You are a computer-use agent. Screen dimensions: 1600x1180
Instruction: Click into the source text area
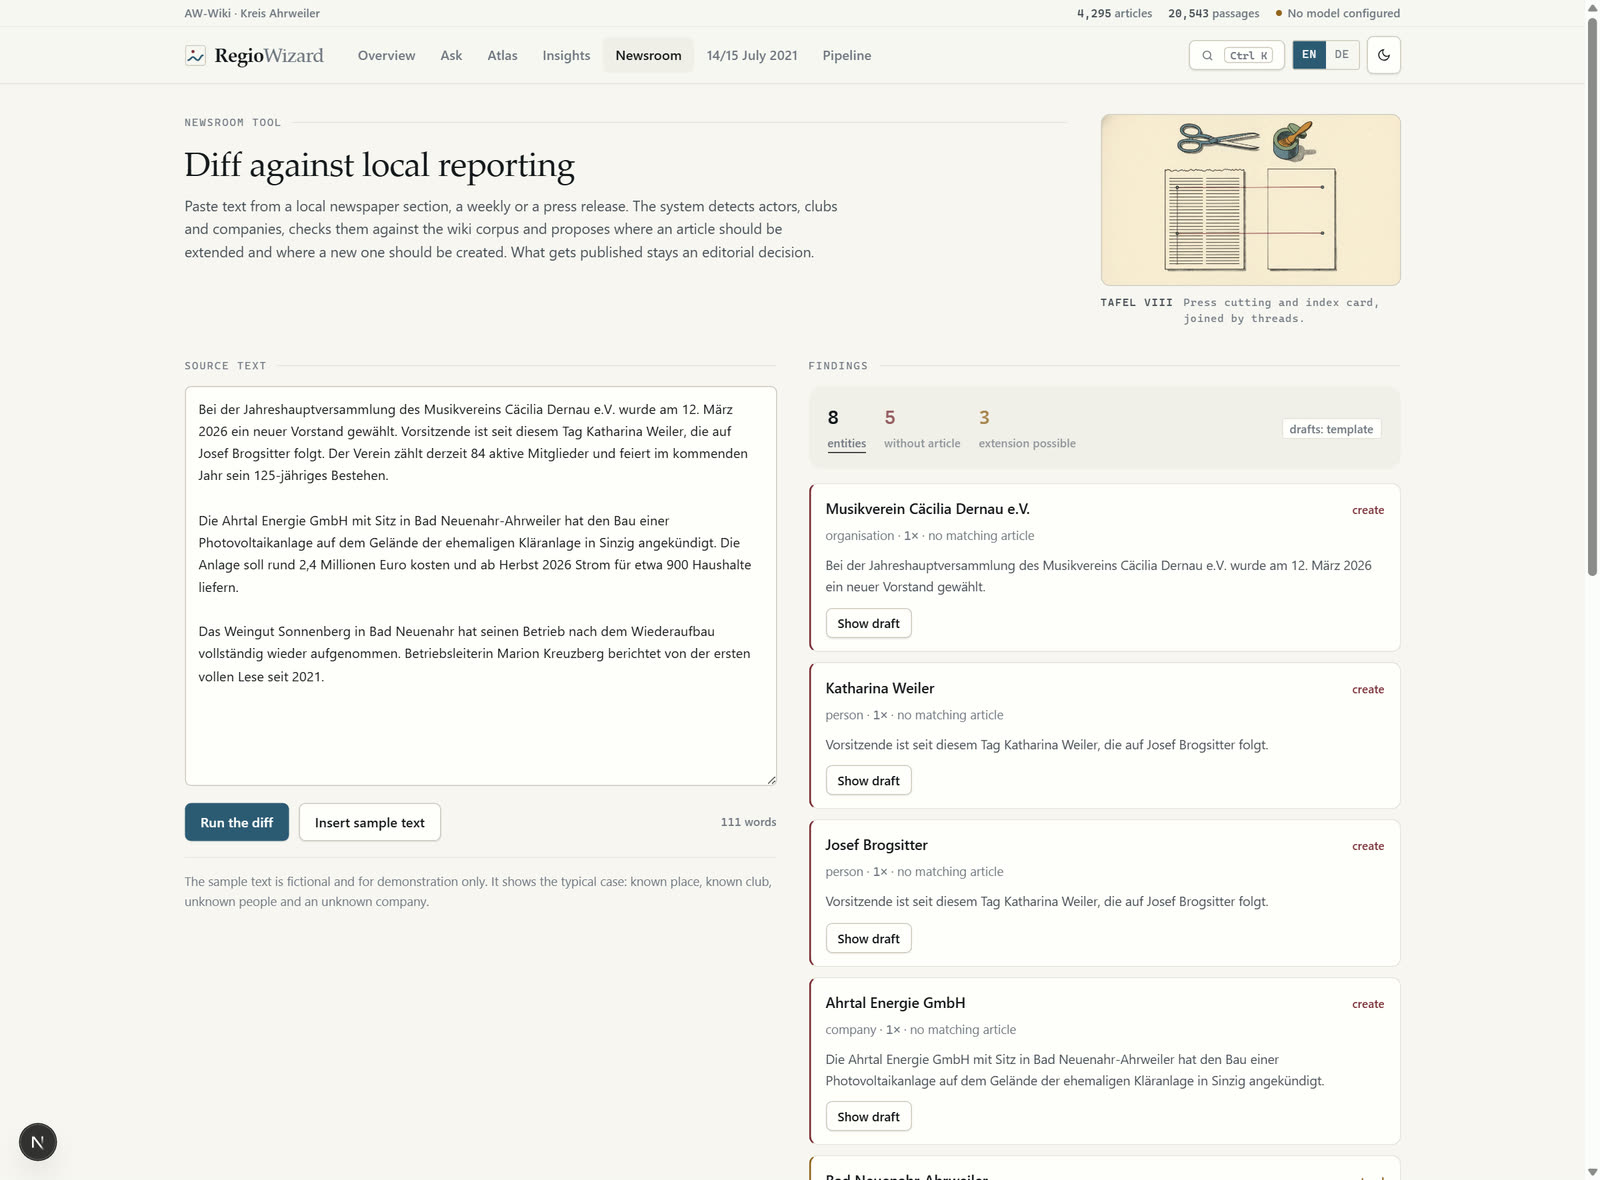point(480,586)
